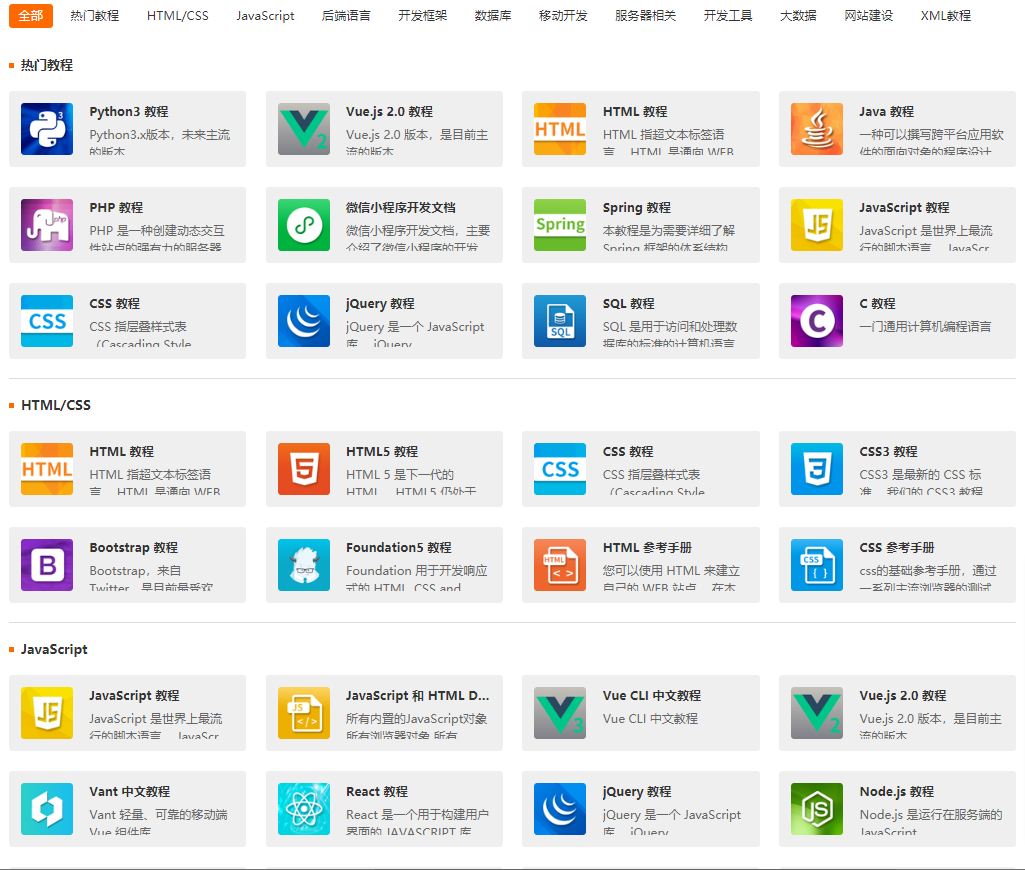Viewport: 1025px width, 870px height.
Task: Open the SQL 教程 title link
Action: coord(628,304)
